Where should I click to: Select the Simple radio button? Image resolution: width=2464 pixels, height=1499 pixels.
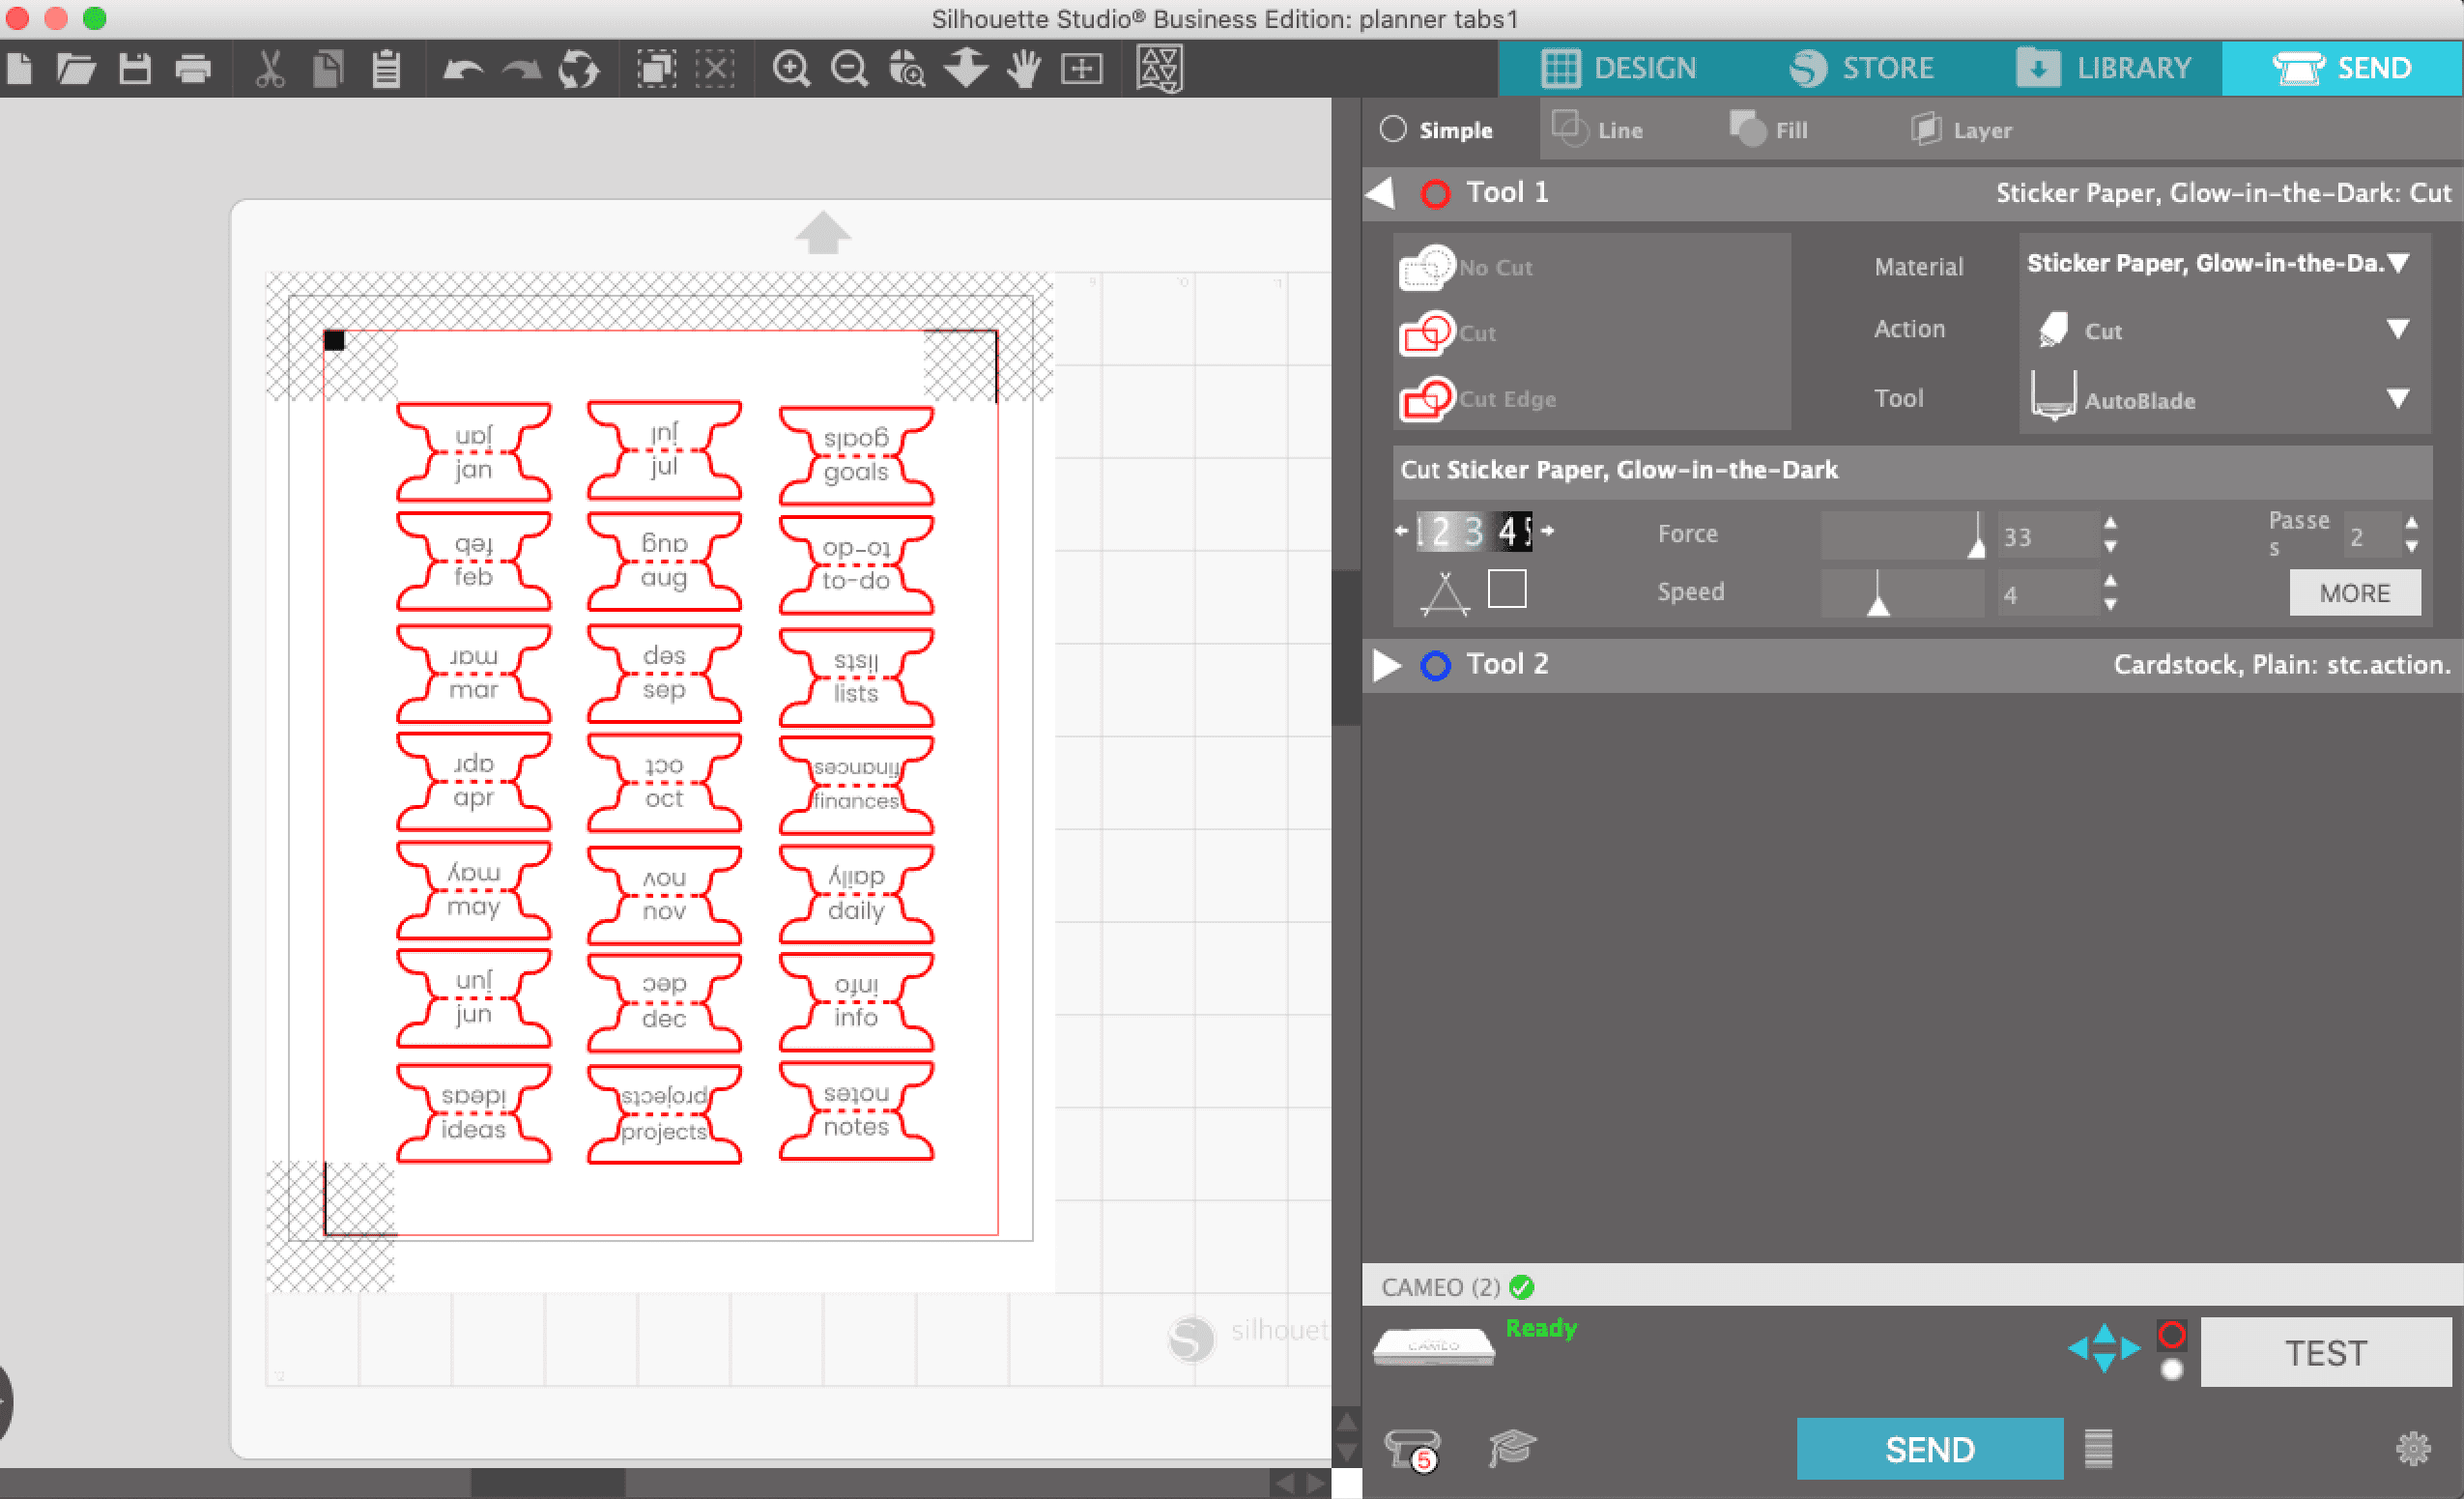pyautogui.click(x=1393, y=130)
